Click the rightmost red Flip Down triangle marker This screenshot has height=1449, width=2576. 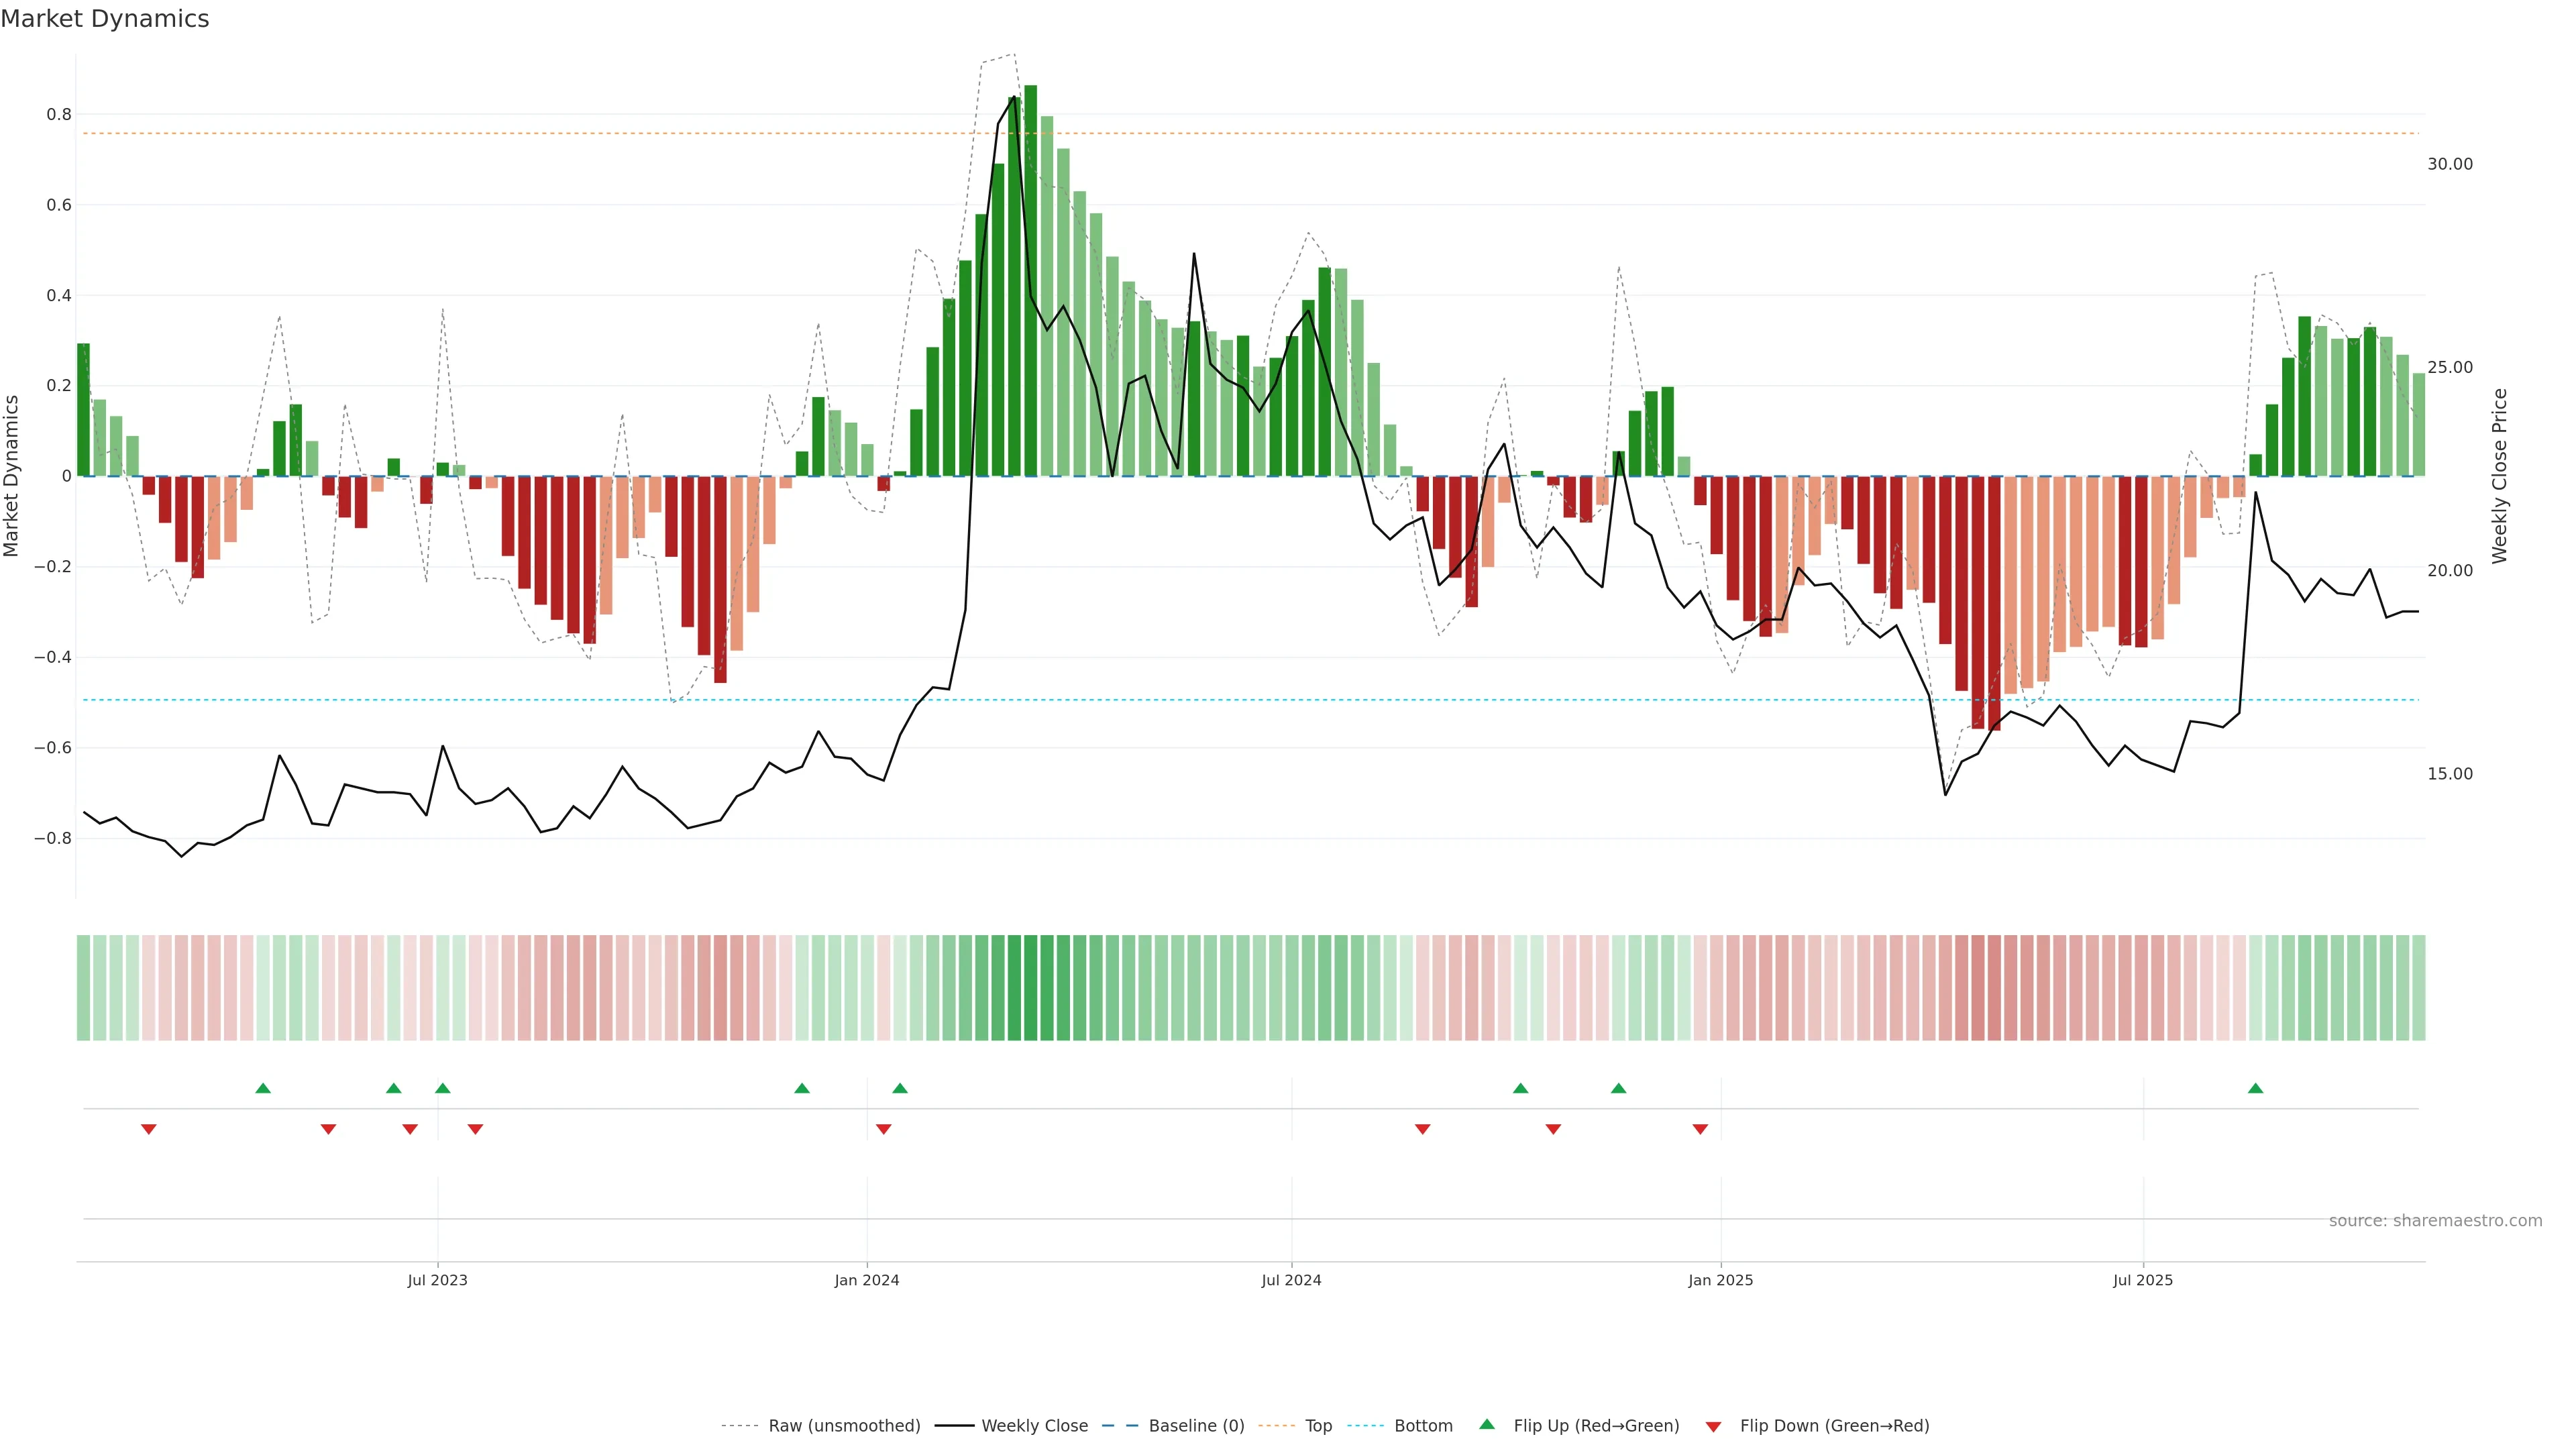point(1700,1129)
